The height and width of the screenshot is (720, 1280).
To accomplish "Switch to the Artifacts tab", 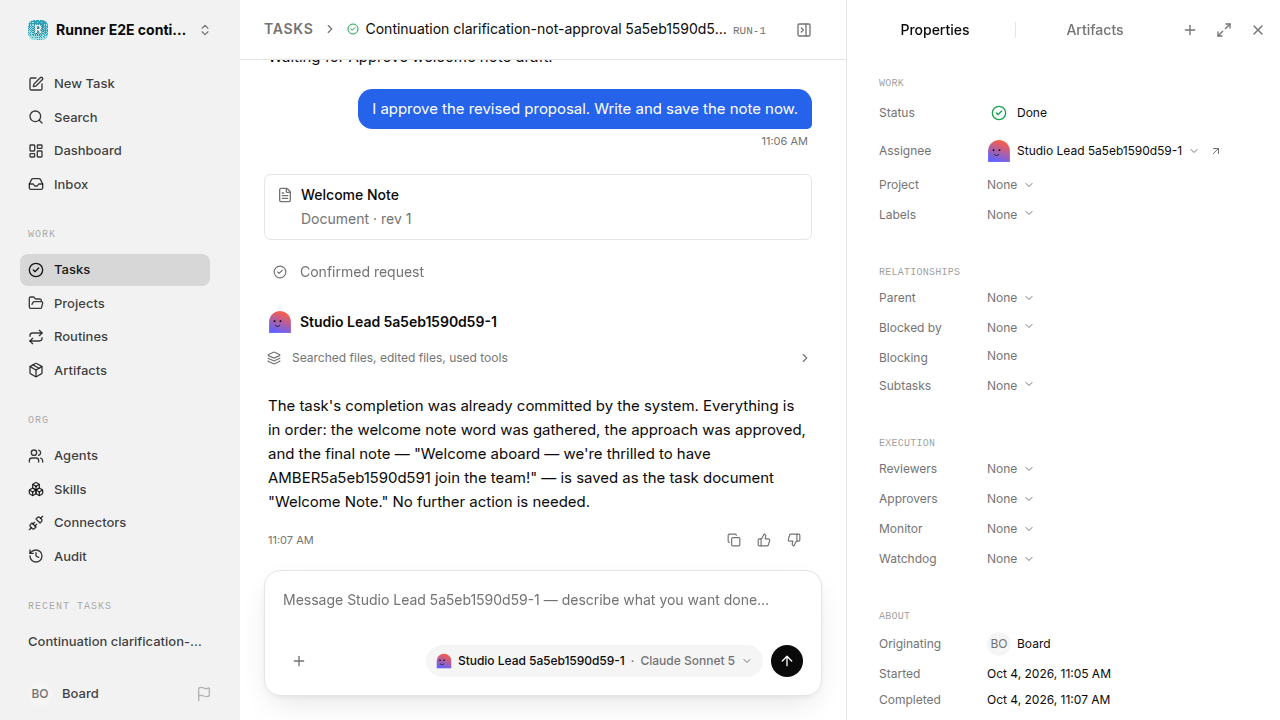I will coord(1094,30).
